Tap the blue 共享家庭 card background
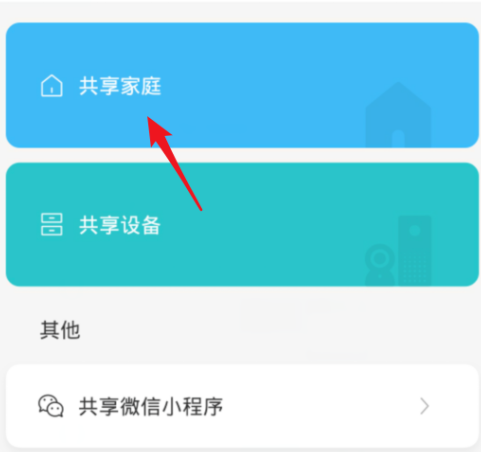 [x=242, y=85]
